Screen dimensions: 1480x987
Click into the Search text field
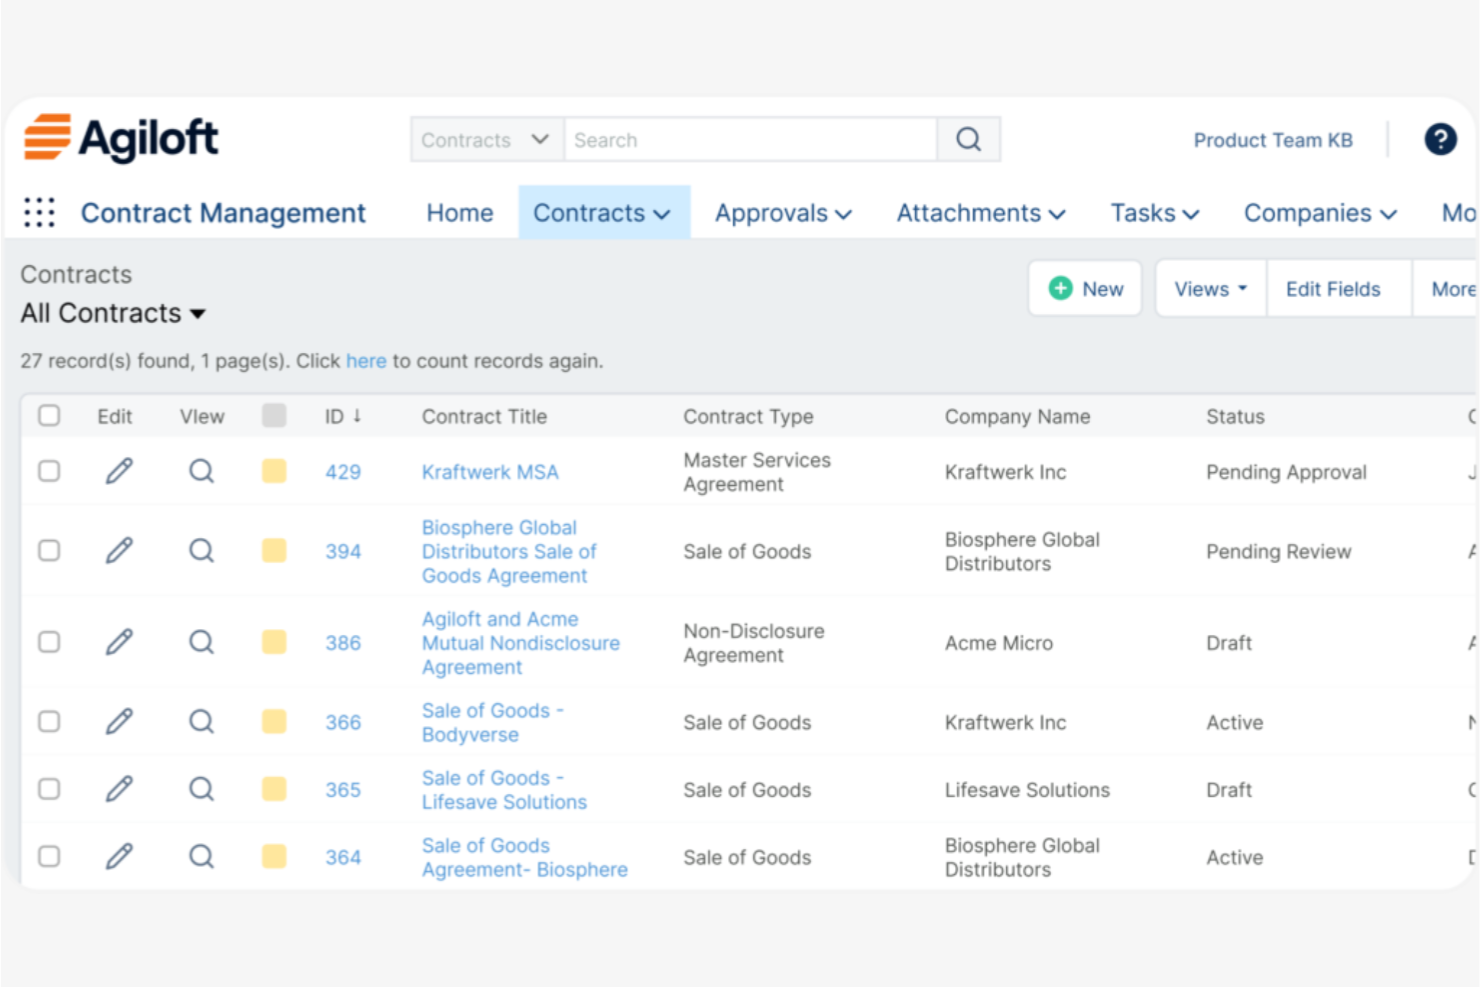click(751, 139)
